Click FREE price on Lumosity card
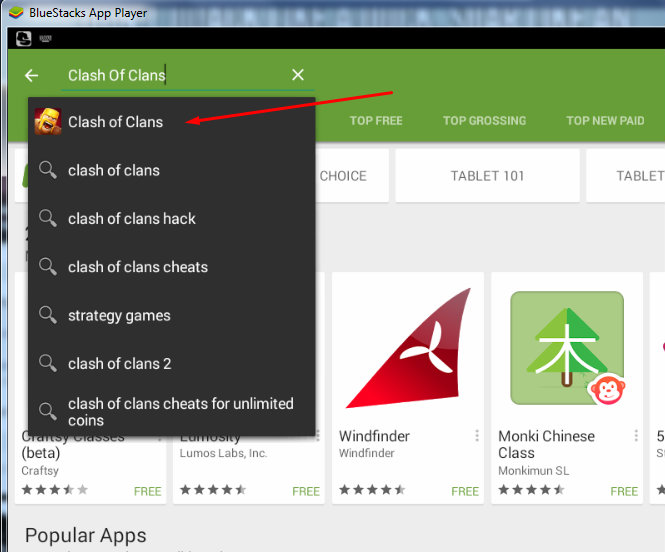 point(306,491)
